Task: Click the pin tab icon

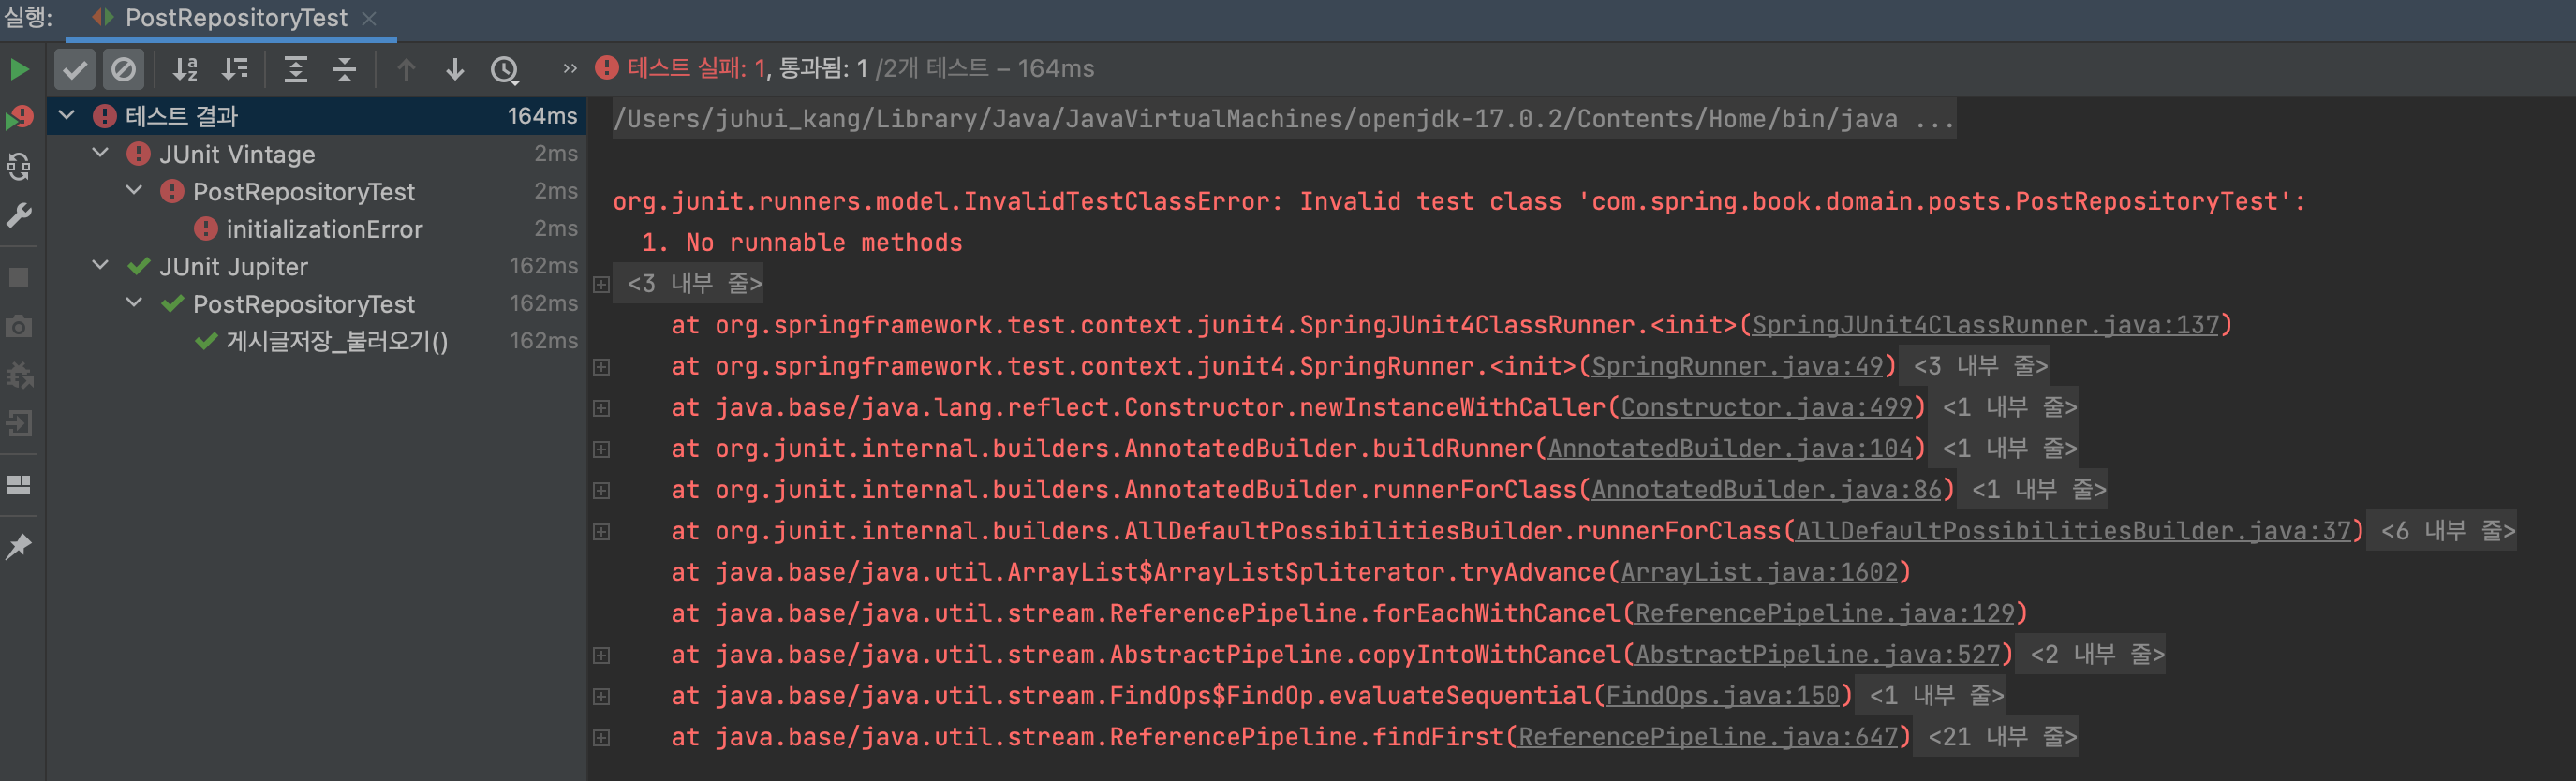Action: 19,546
